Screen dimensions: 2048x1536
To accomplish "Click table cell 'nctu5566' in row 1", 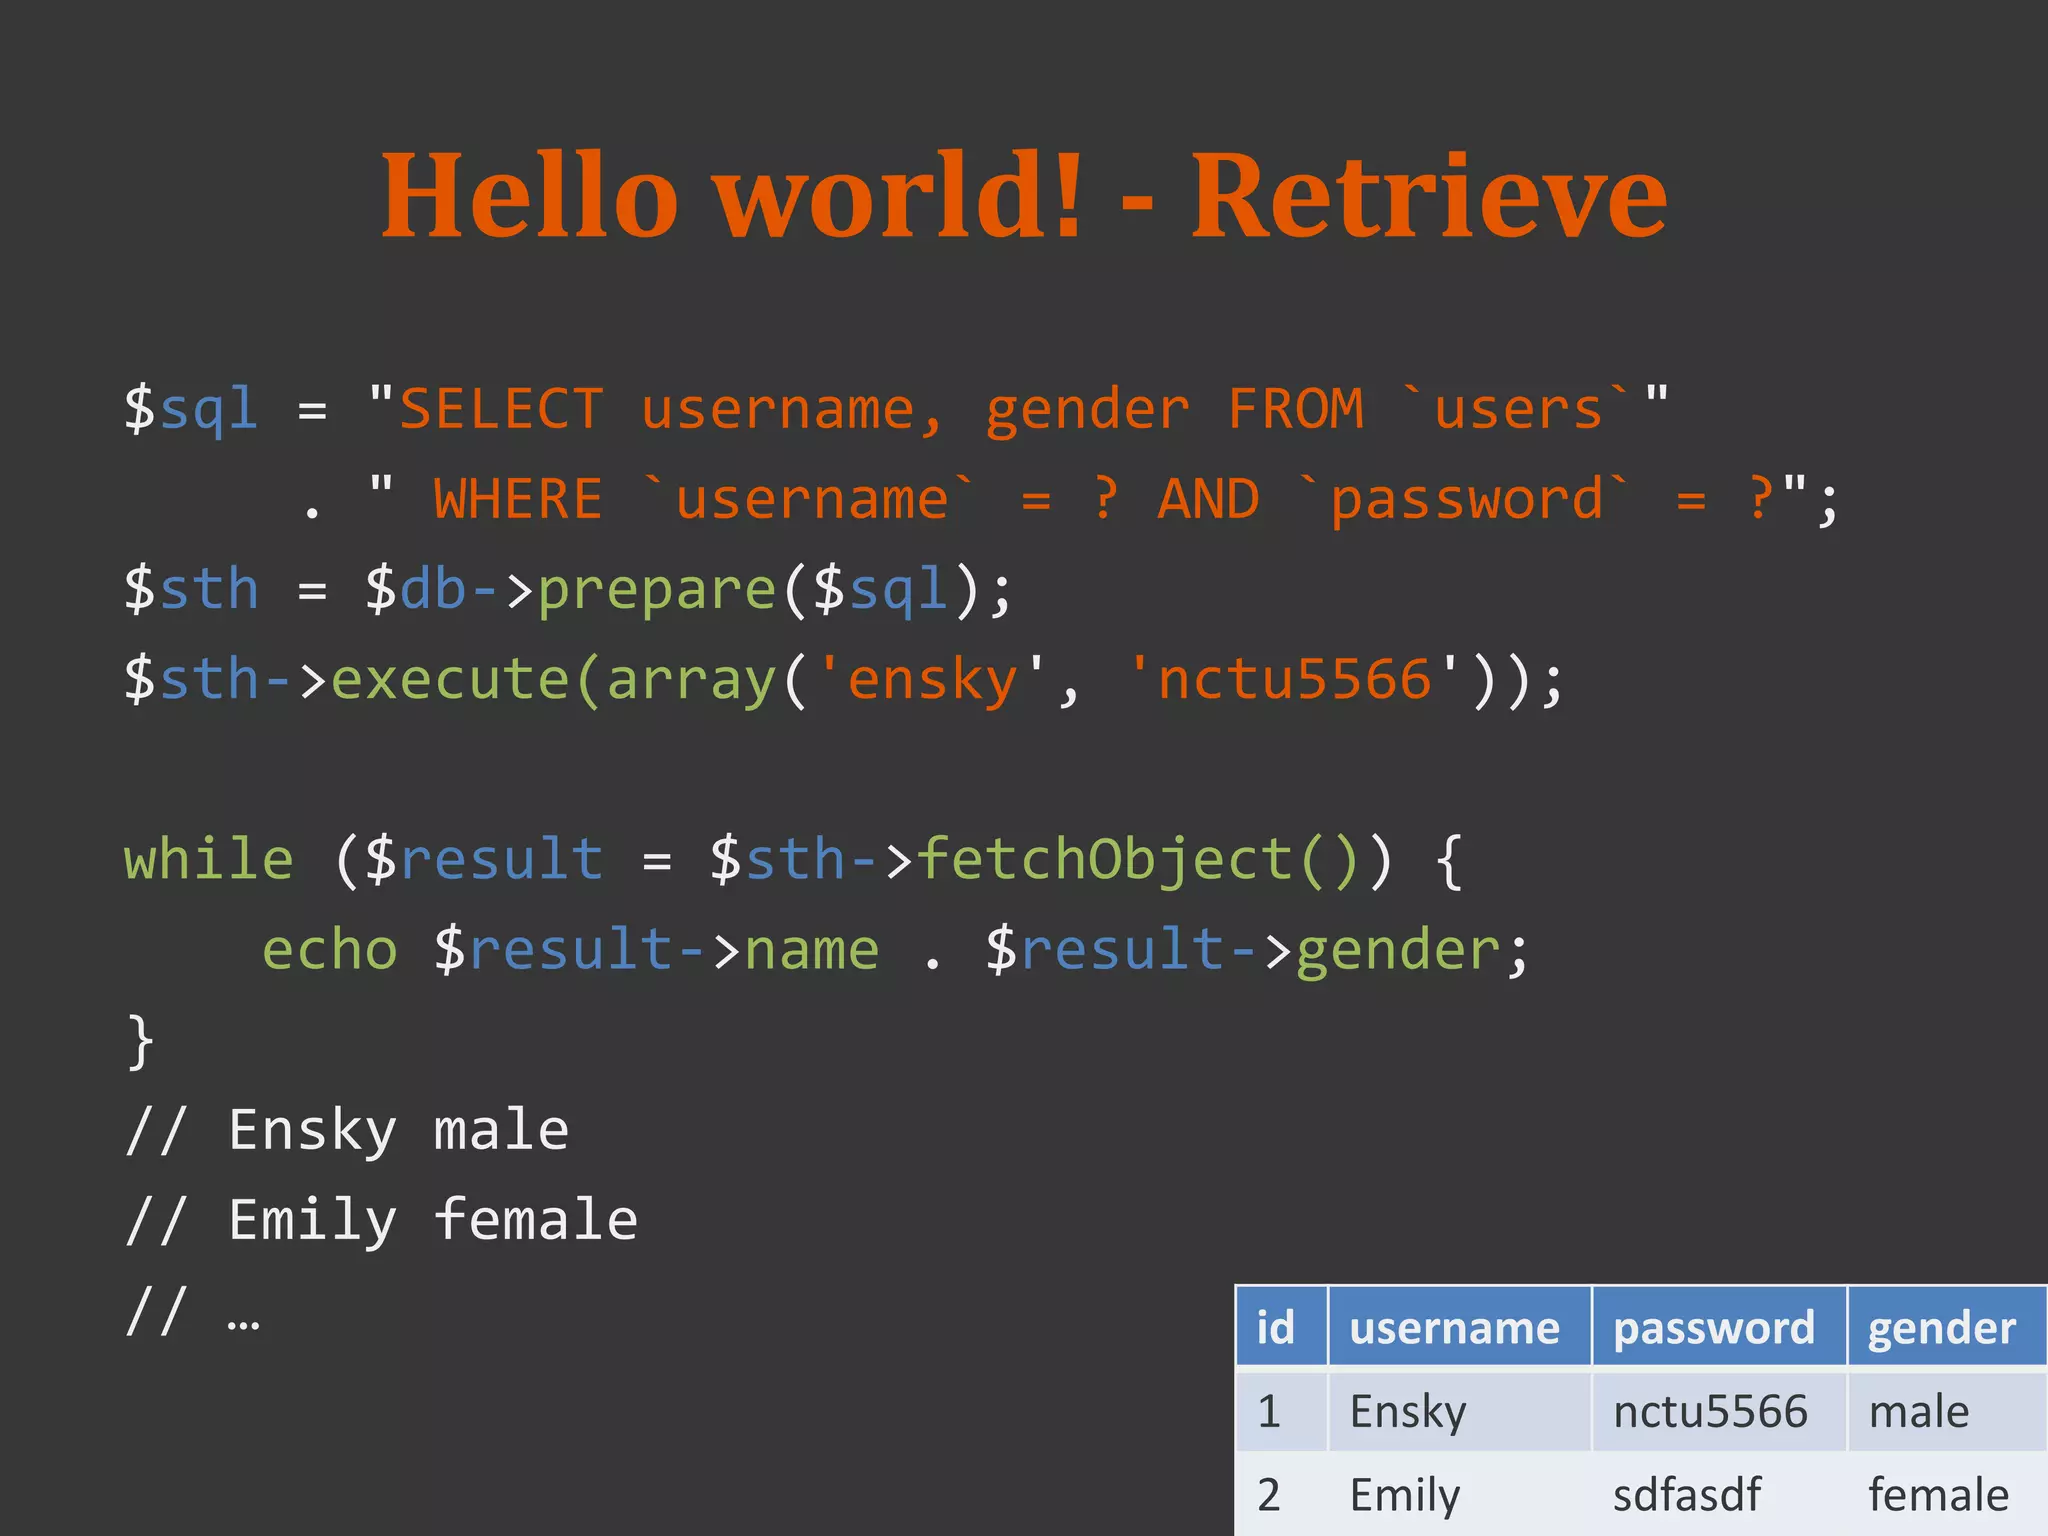I will coord(1718,1411).
